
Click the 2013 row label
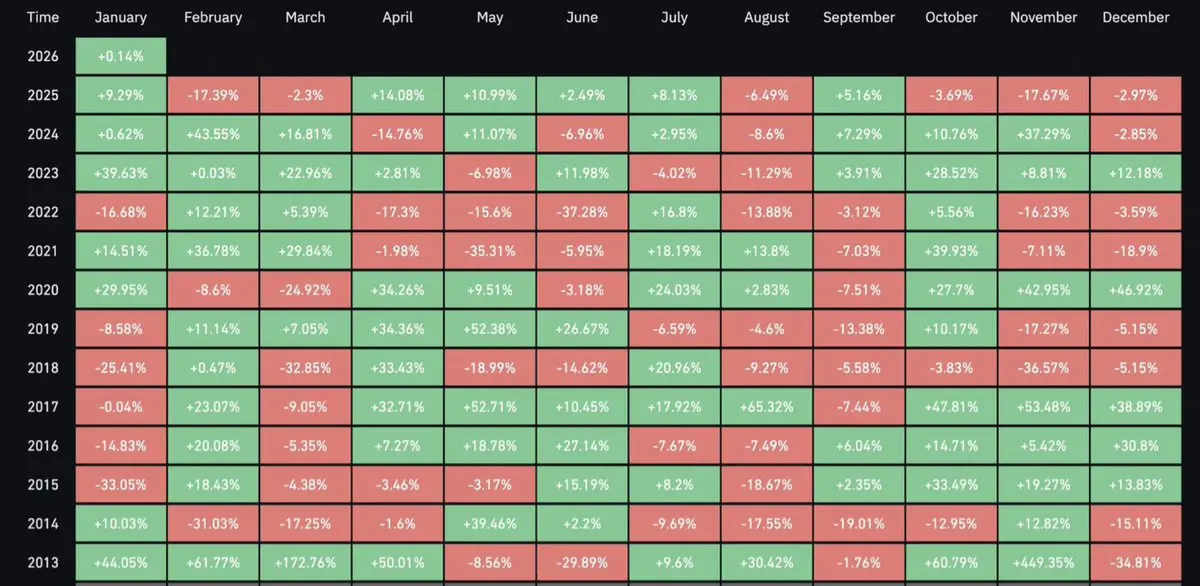click(x=43, y=562)
